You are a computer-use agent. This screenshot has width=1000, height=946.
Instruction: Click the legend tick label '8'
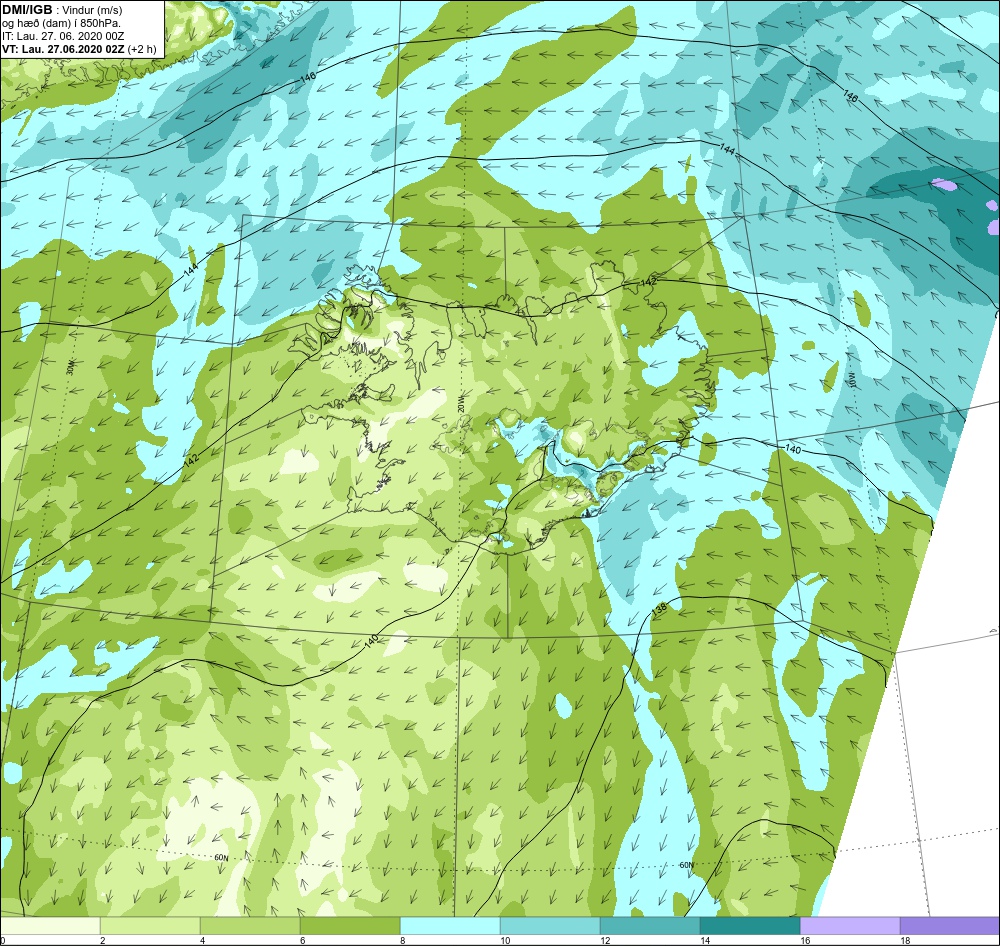[x=402, y=940]
